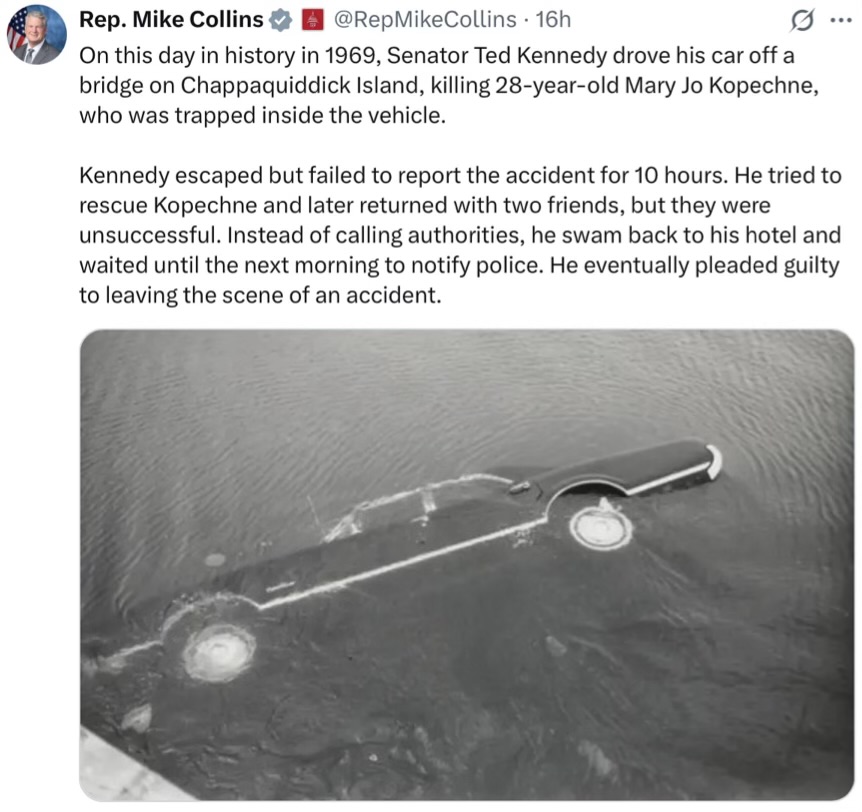Screen dimensions: 862x812
Task: Click the final line "to leaving the scene"
Action: pyautogui.click(x=260, y=295)
